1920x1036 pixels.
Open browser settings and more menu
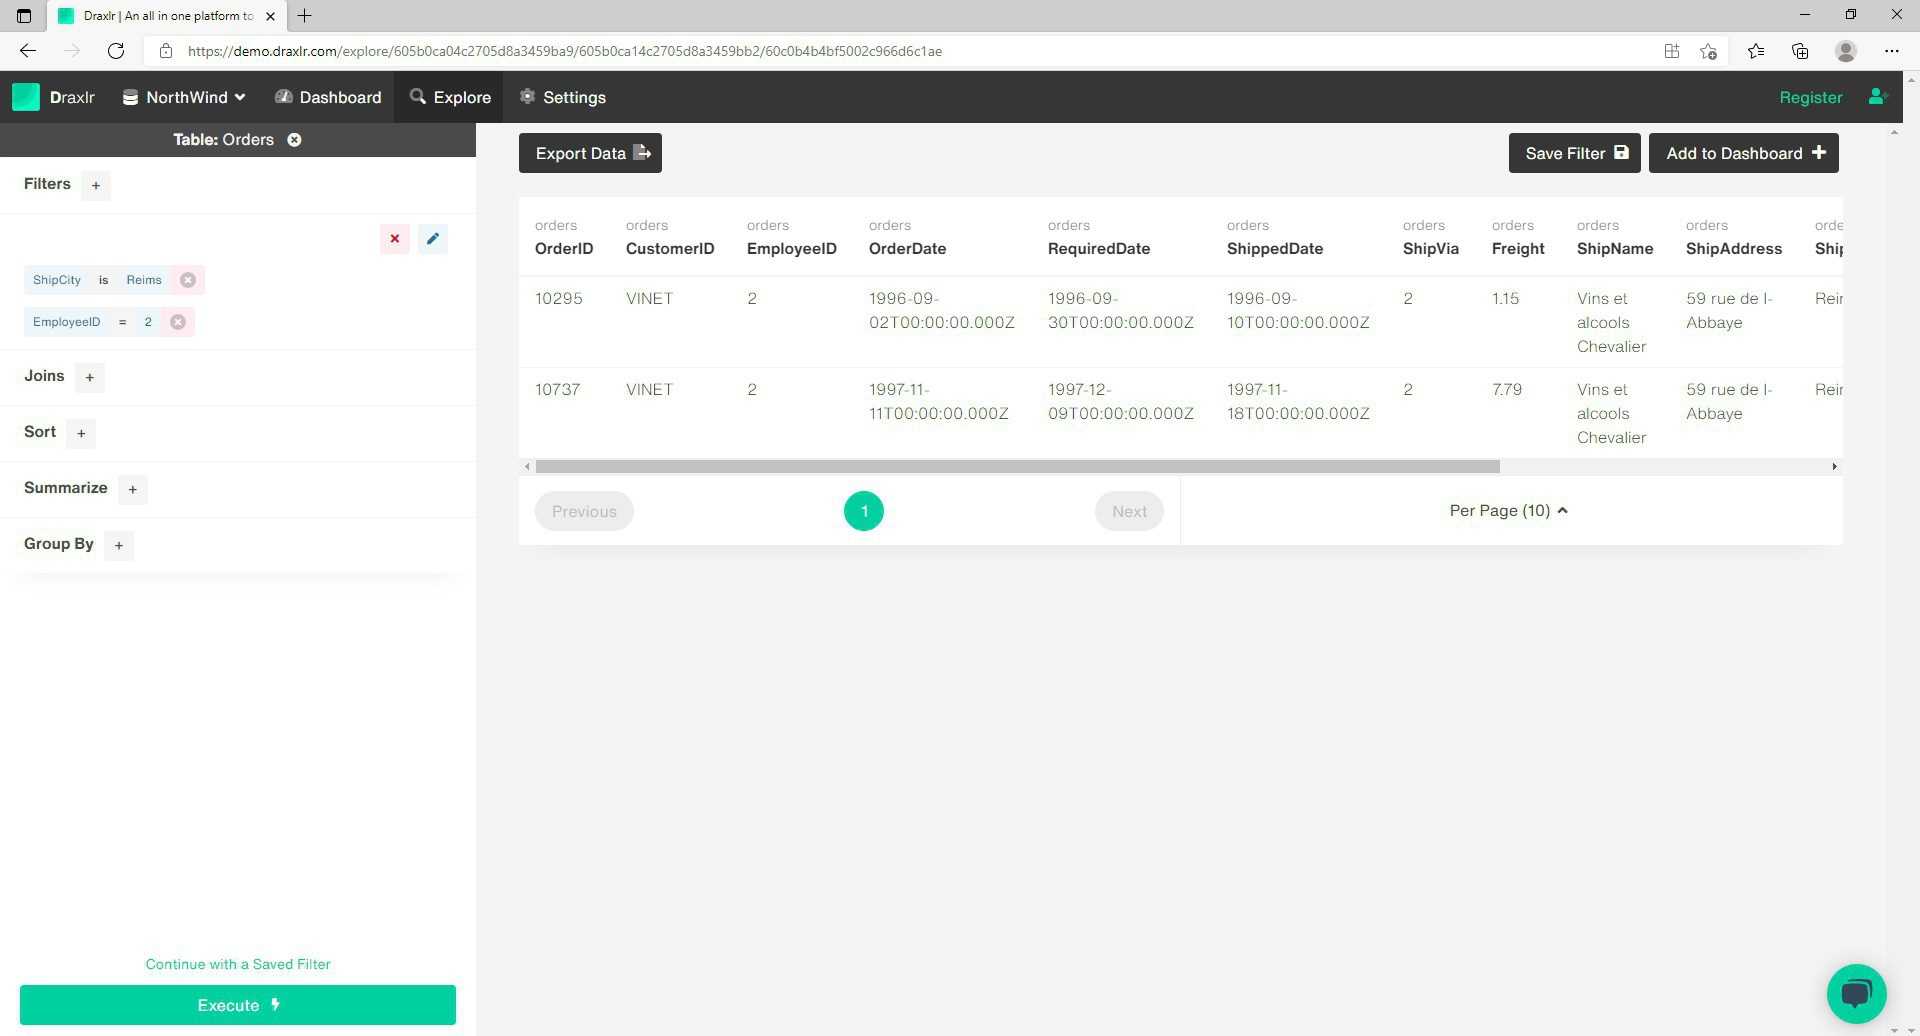tap(1891, 51)
